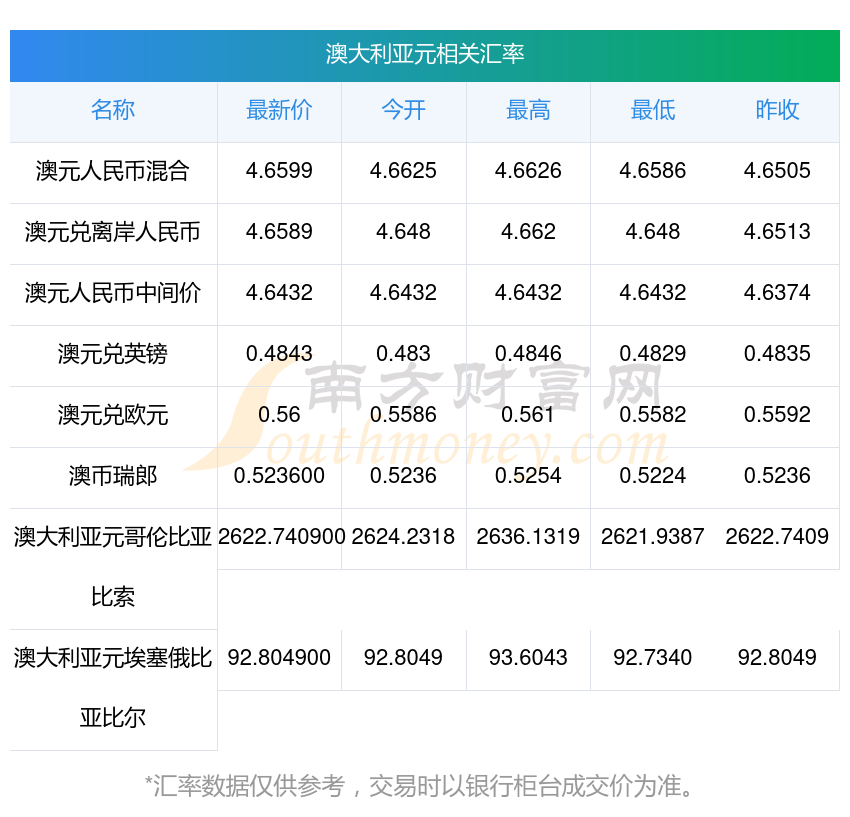Click previous close 2622.7409
The image size is (850, 817).
point(777,537)
